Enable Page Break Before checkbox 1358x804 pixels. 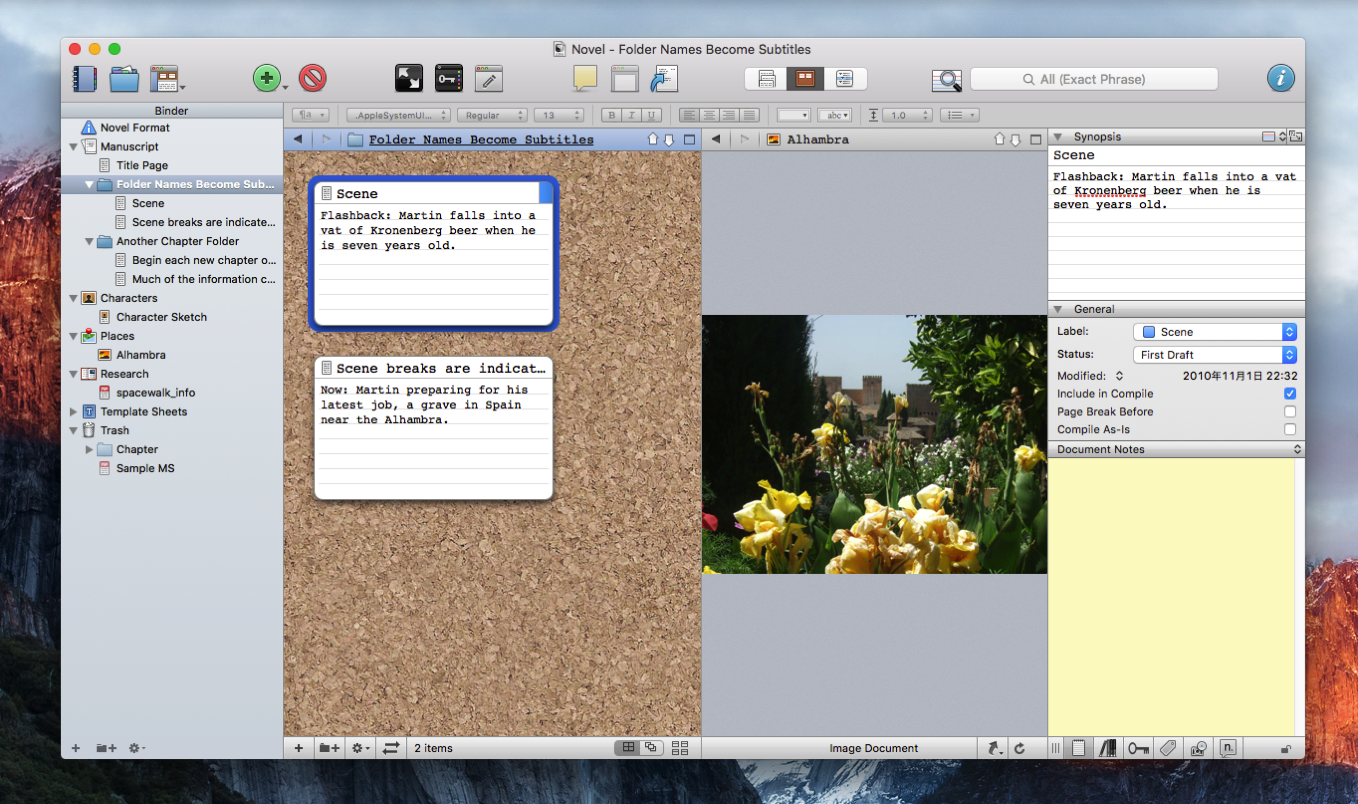pos(1290,412)
